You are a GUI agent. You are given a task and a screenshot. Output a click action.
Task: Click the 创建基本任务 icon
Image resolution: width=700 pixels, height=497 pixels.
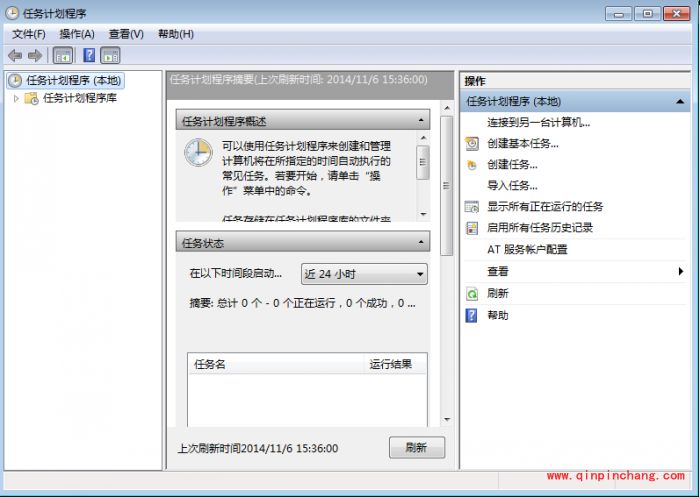(472, 143)
